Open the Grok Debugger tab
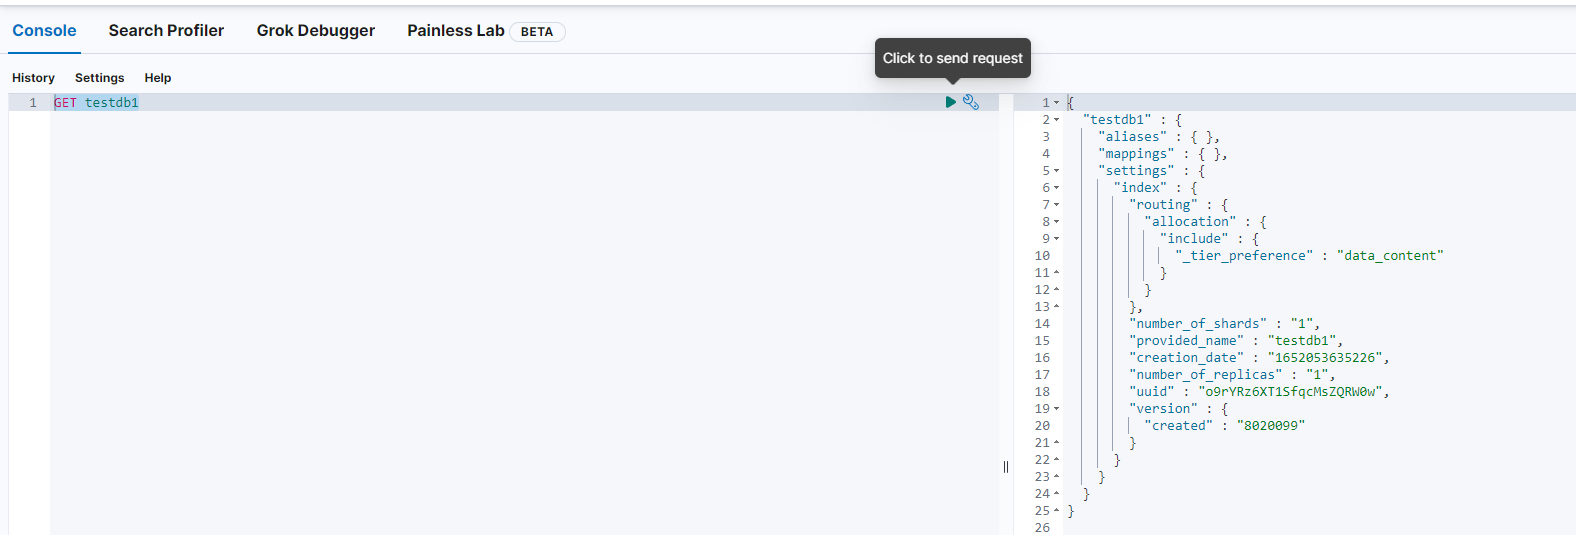The image size is (1576, 535). point(315,31)
